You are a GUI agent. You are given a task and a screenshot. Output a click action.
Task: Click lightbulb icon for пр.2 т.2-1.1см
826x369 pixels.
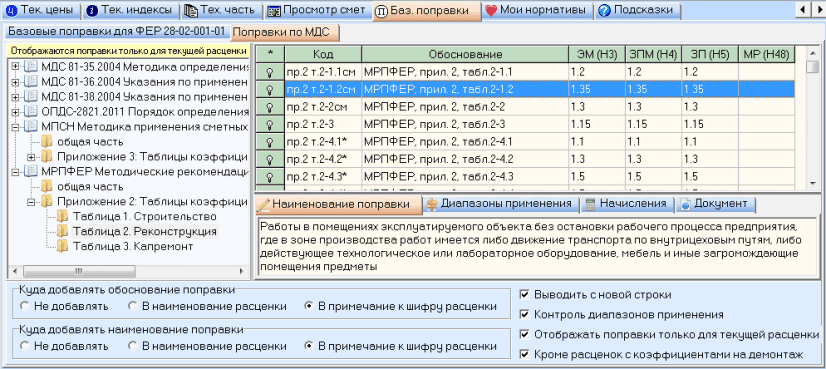[x=270, y=72]
